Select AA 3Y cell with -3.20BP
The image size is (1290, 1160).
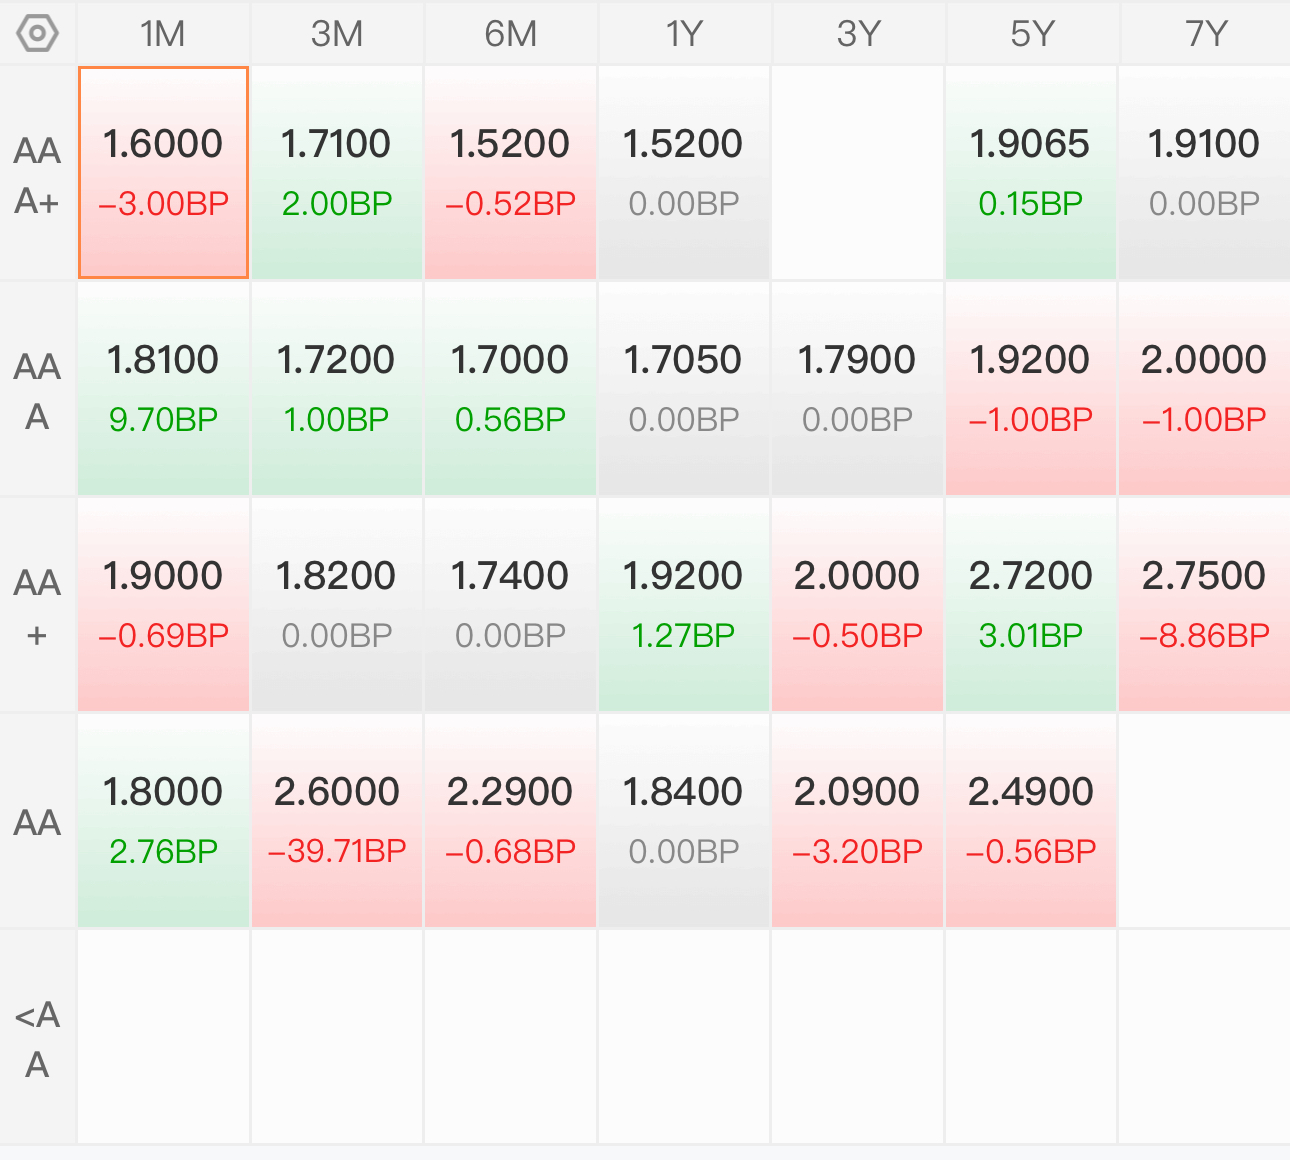pyautogui.click(x=858, y=821)
